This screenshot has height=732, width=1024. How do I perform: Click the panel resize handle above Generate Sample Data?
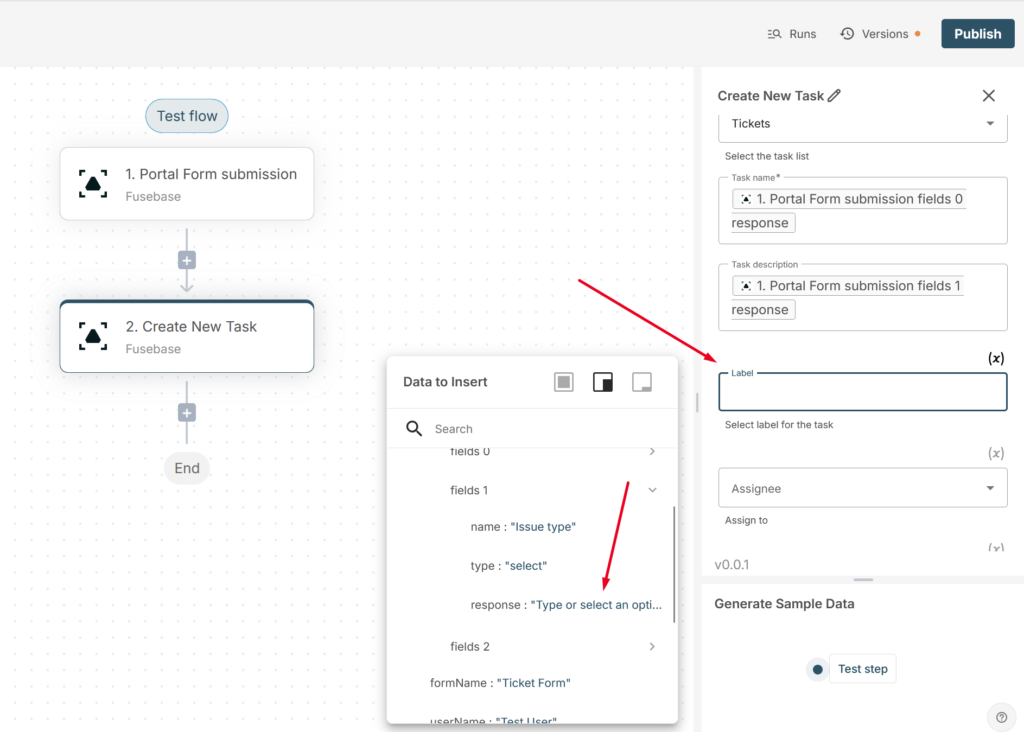(x=863, y=580)
